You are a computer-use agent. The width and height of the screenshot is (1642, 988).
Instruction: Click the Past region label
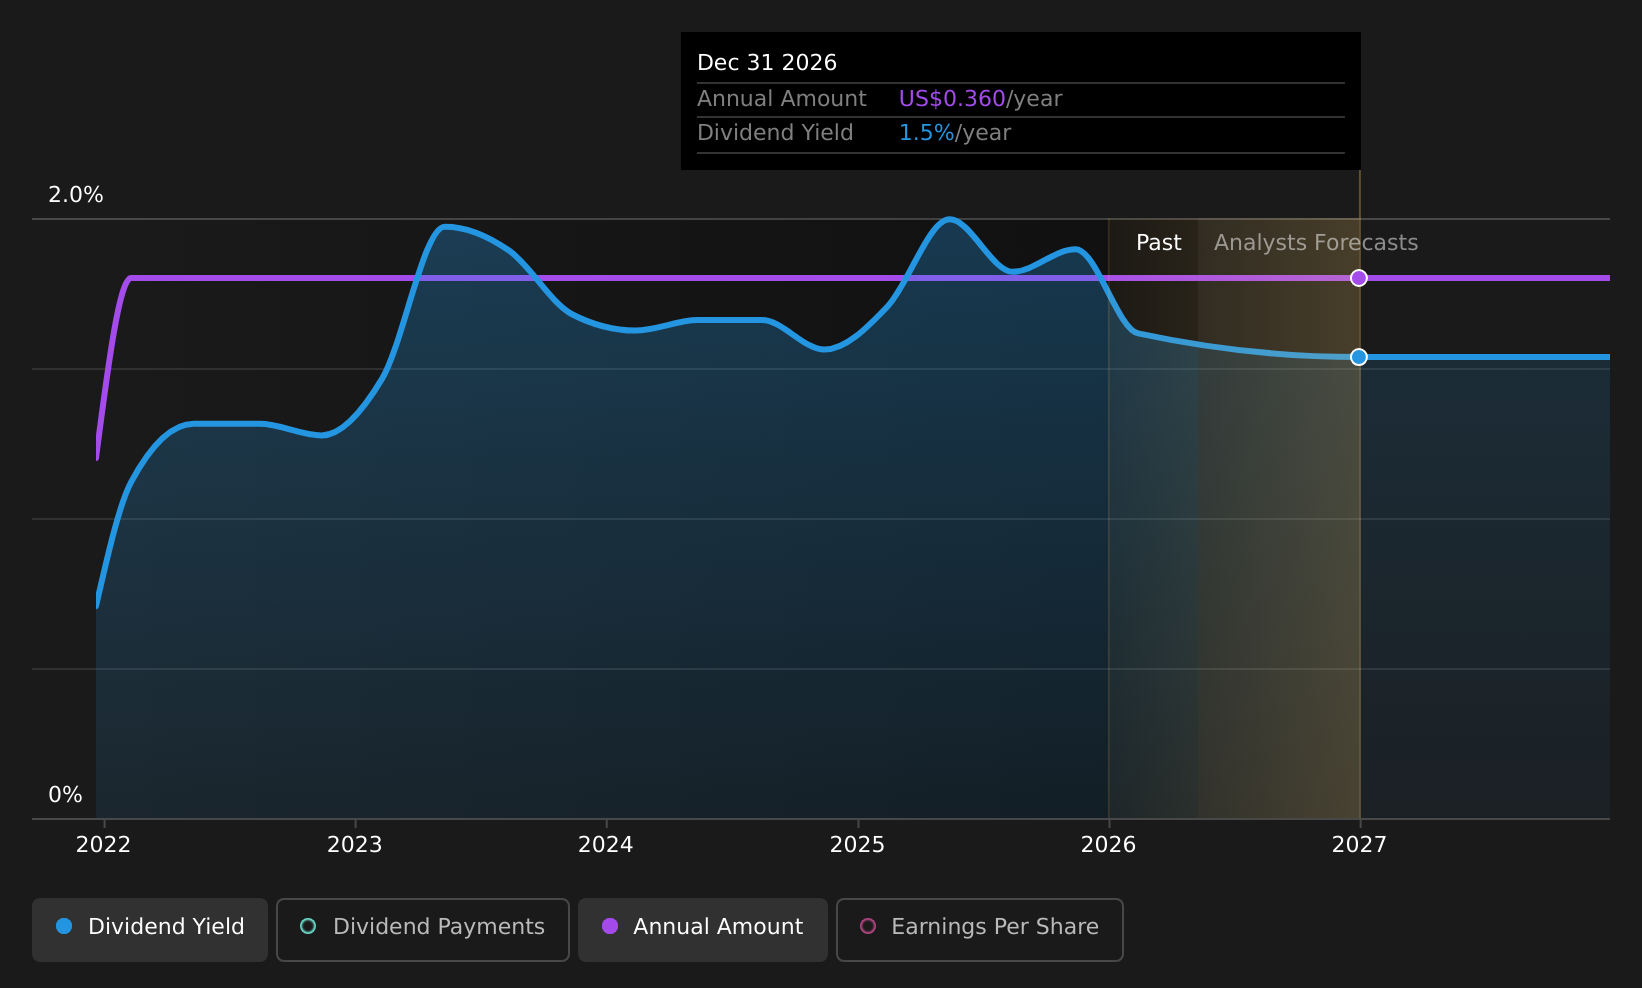coord(1159,243)
